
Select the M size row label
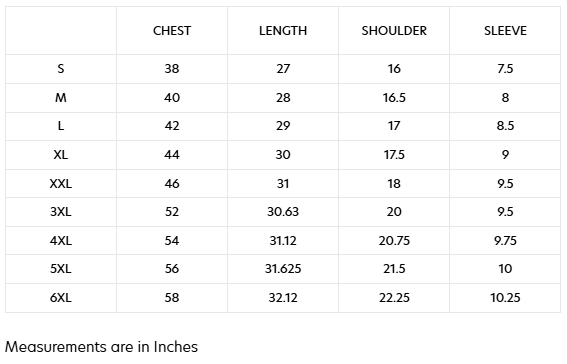pyautogui.click(x=61, y=98)
